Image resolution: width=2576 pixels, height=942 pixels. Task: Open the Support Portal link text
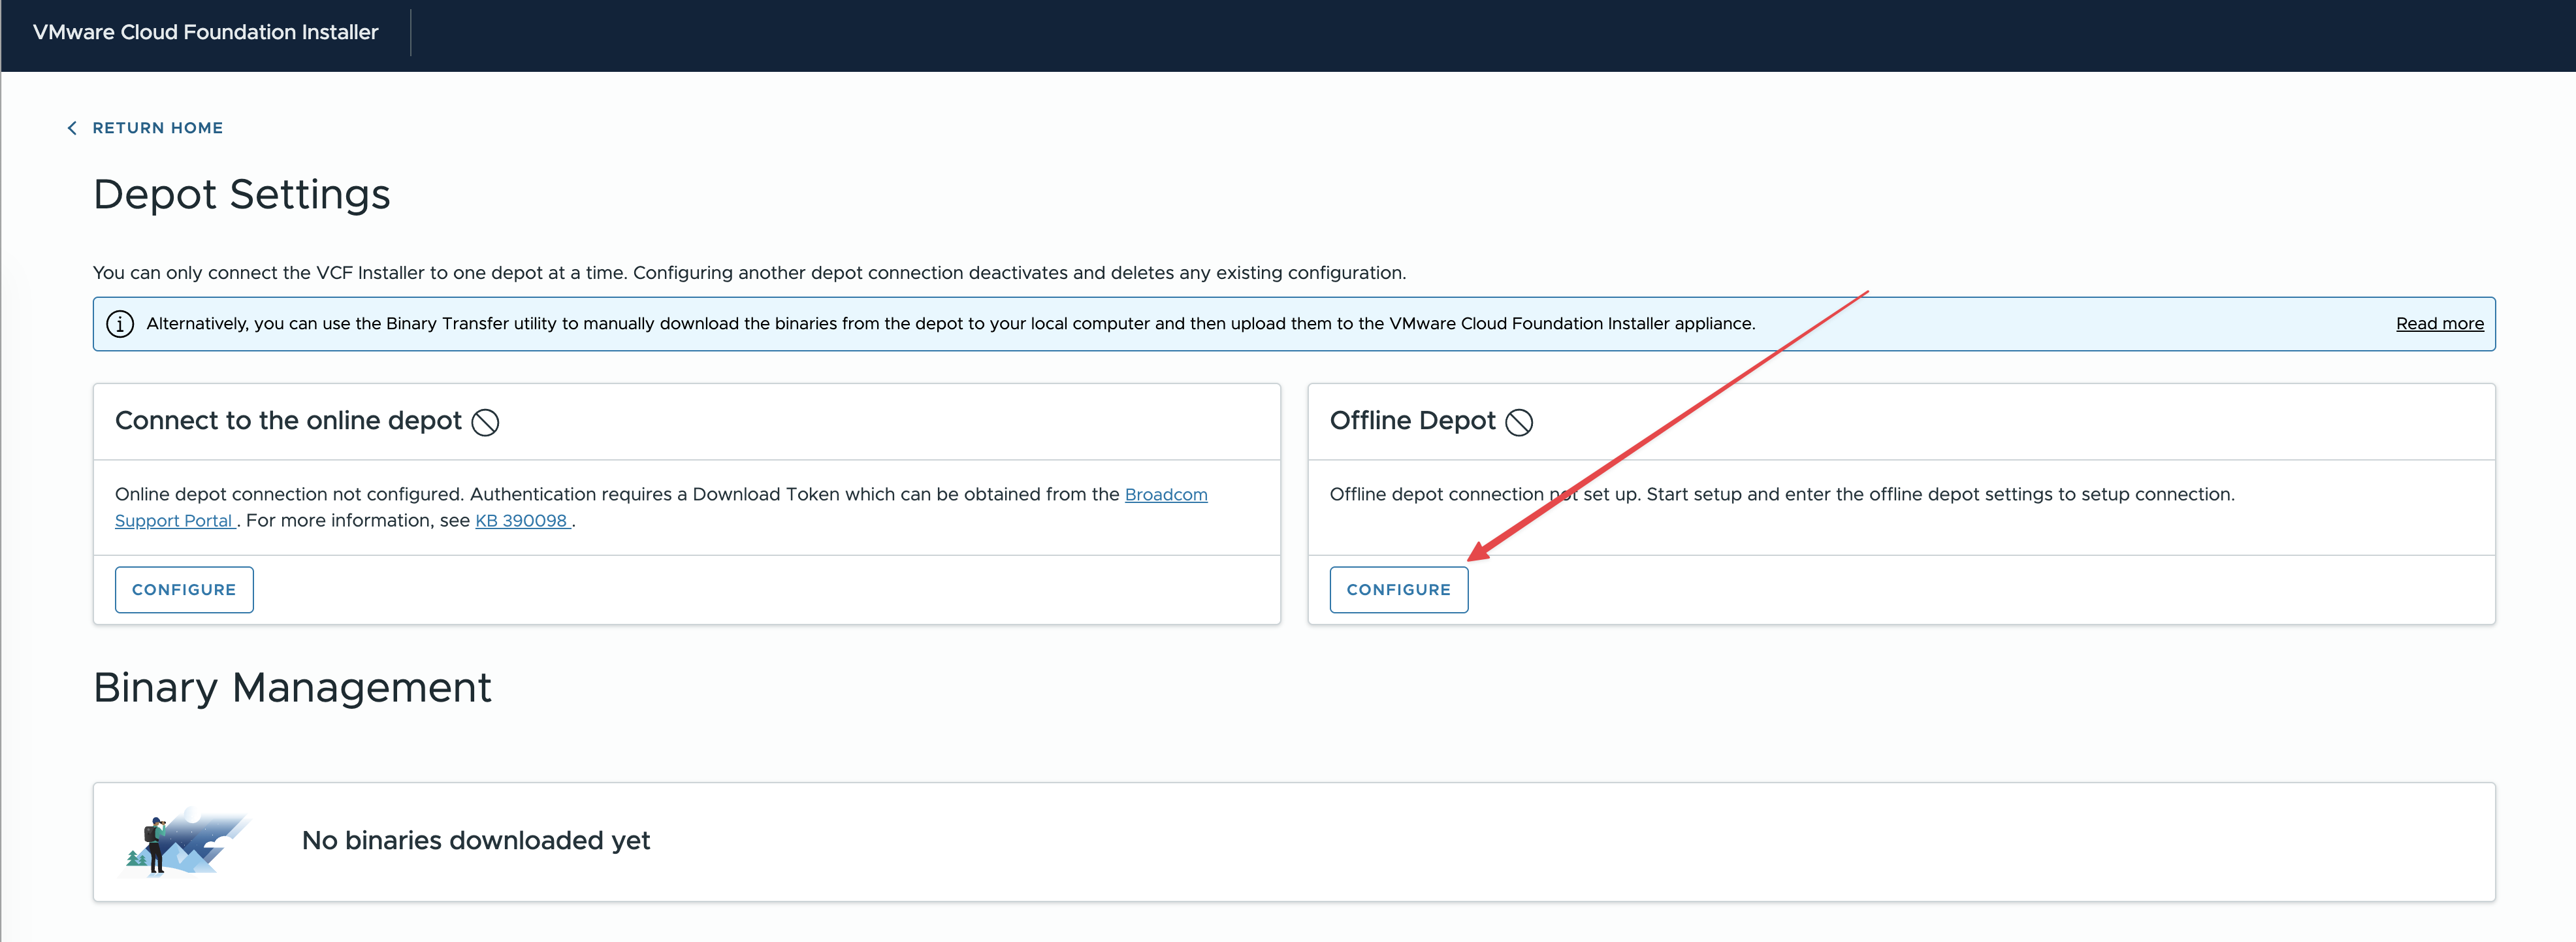174,521
